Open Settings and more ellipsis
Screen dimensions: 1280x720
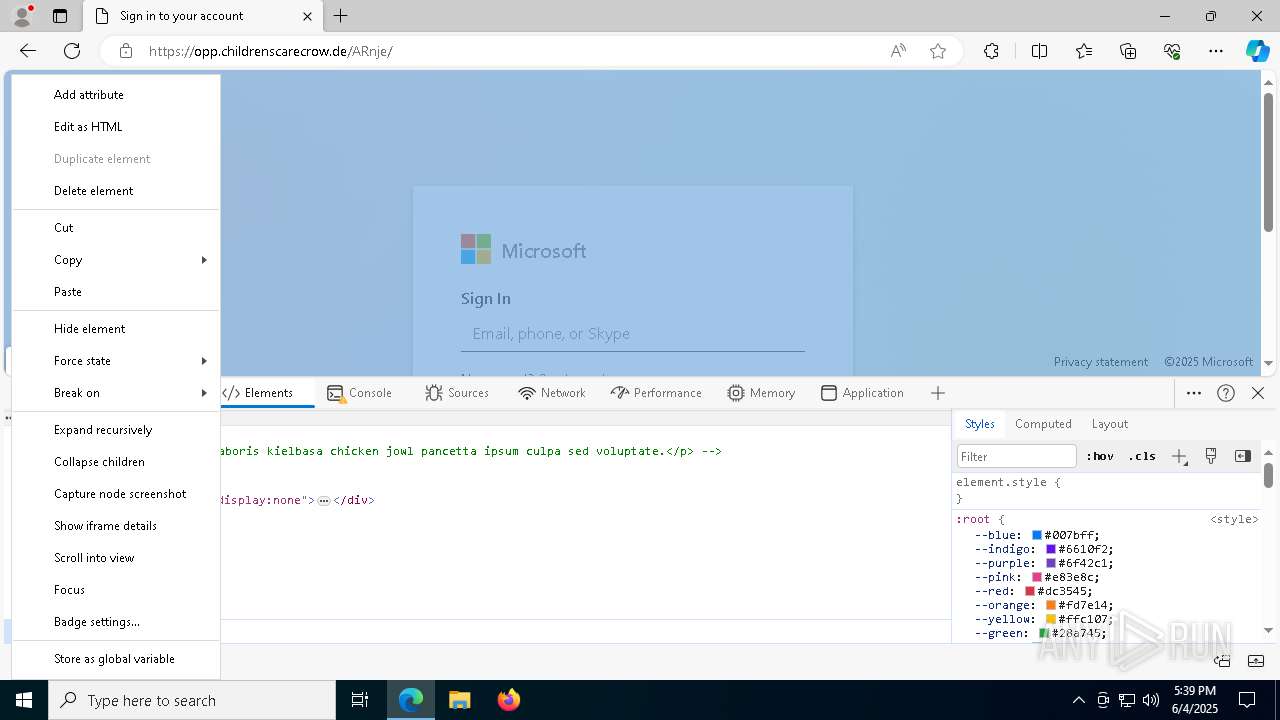point(1216,51)
